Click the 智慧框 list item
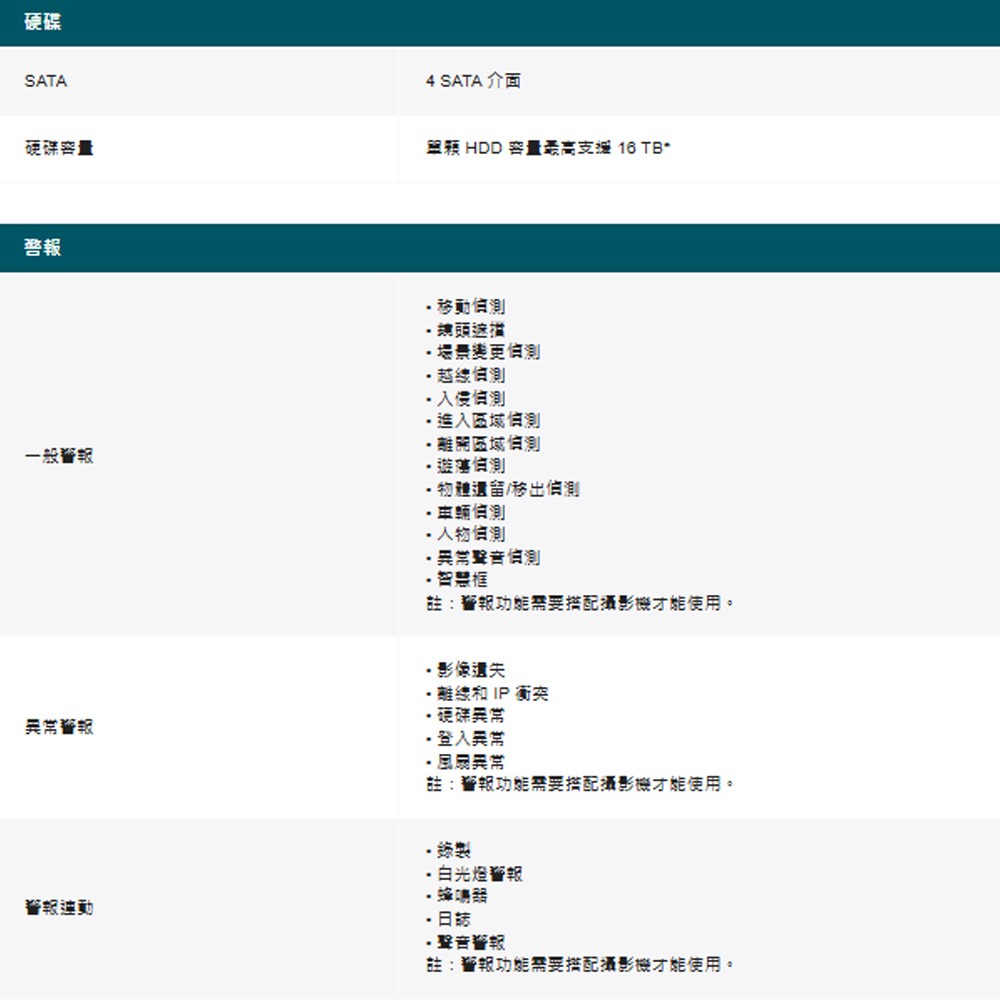This screenshot has width=1000, height=1000. pos(462,580)
